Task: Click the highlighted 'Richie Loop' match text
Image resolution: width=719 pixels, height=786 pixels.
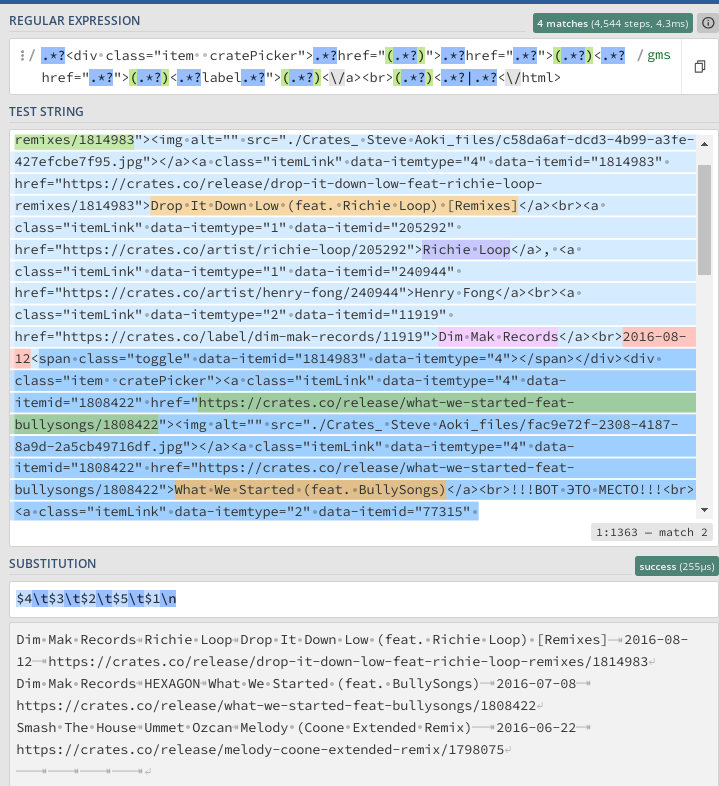Action: 466,250
